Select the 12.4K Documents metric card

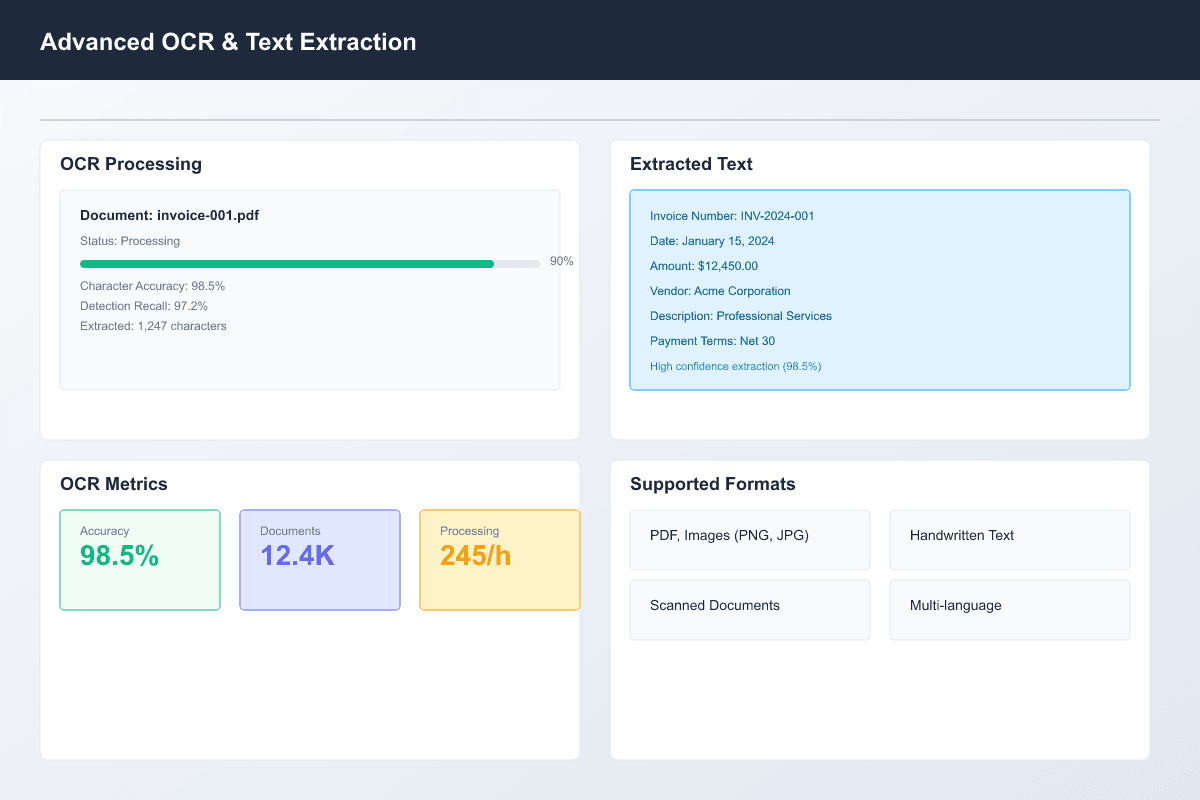320,559
